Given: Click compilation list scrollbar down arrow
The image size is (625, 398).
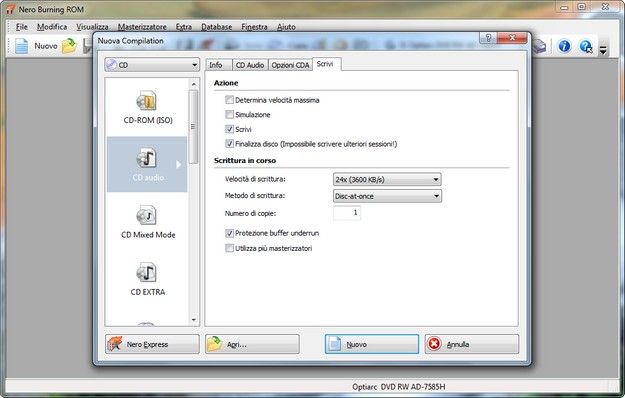Looking at the screenshot, I should (x=194, y=320).
